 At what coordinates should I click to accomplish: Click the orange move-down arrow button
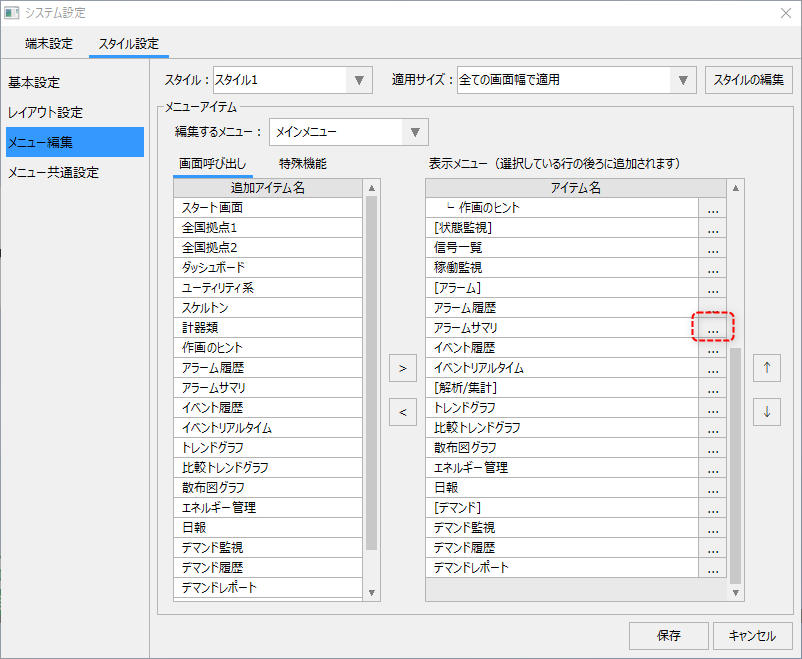click(767, 411)
